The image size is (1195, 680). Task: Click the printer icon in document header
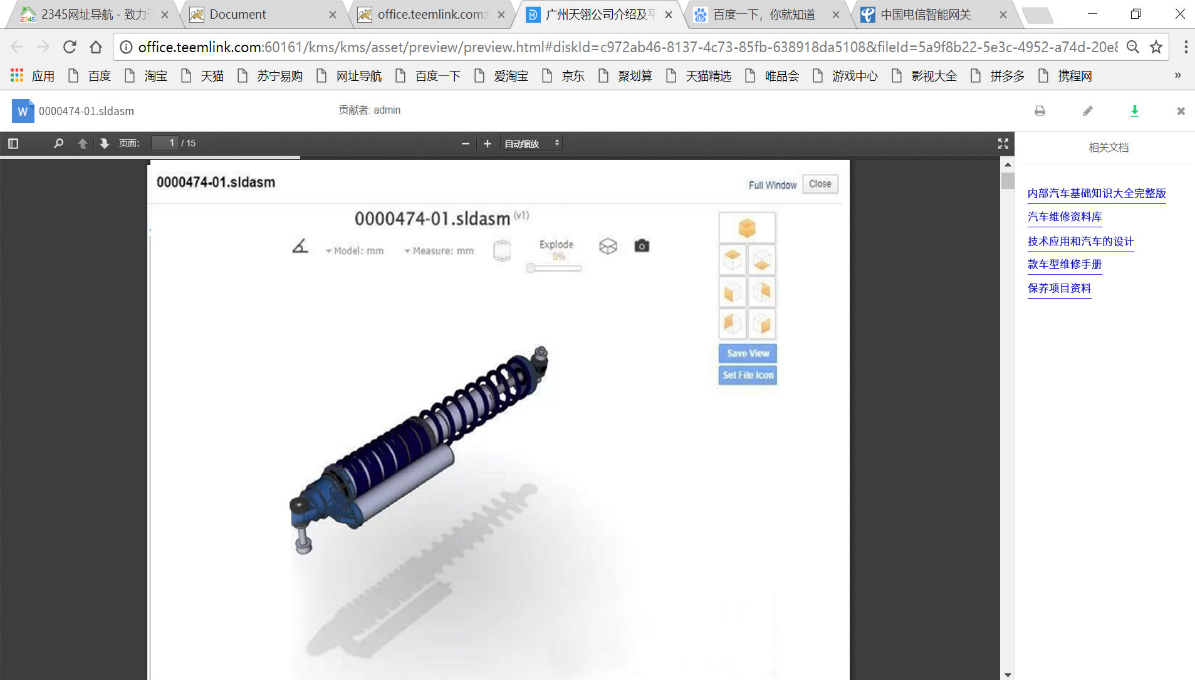click(x=1040, y=111)
